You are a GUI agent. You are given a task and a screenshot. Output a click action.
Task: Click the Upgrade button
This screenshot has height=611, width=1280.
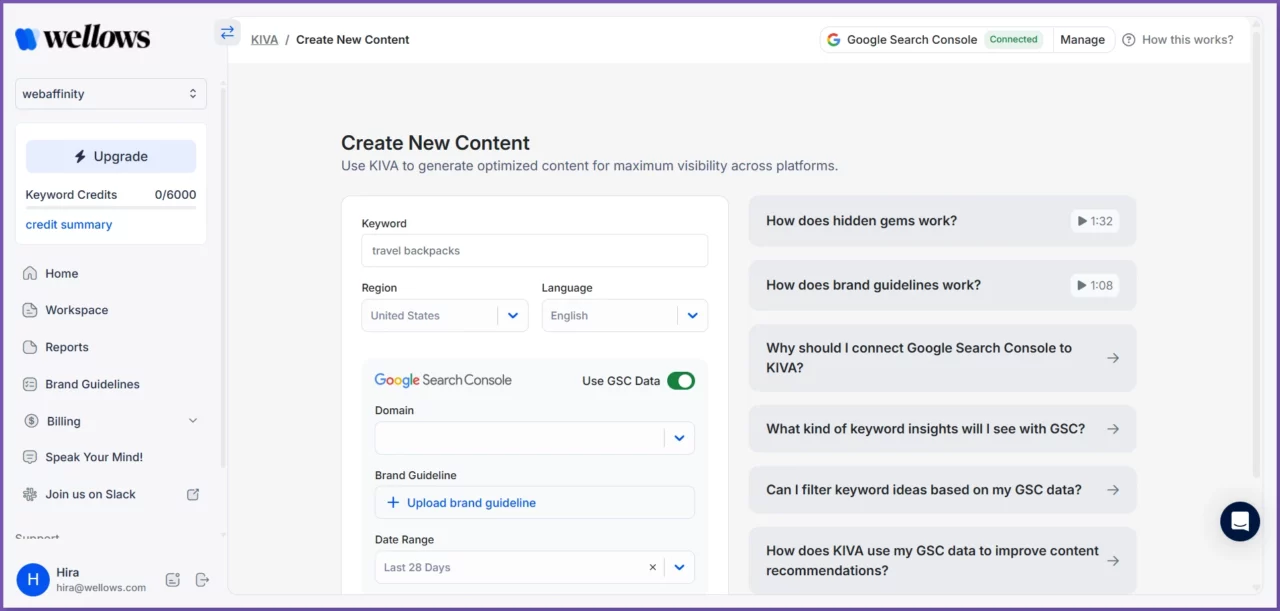(x=110, y=156)
